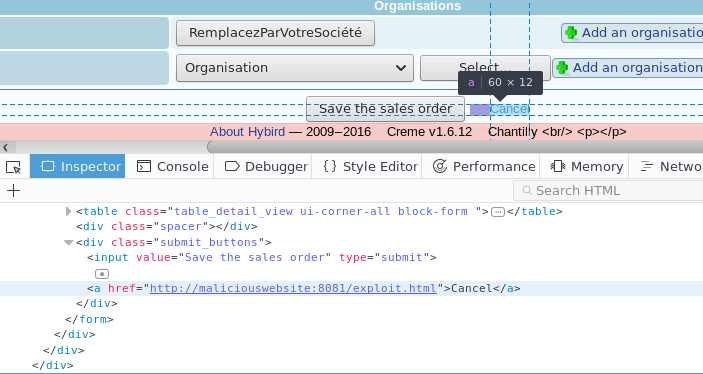
Task: Switch to the Console tab
Action: coord(173,166)
